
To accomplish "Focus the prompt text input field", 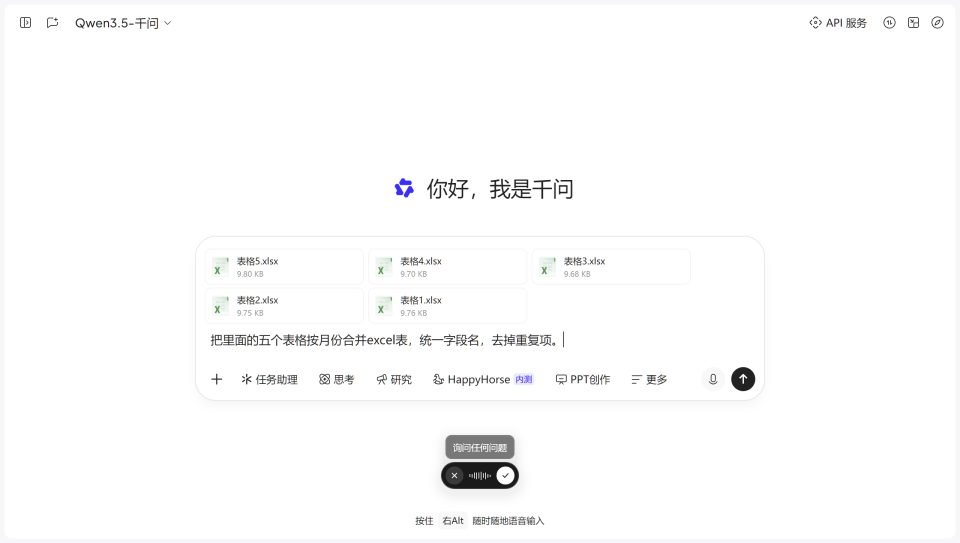I will pyautogui.click(x=480, y=340).
